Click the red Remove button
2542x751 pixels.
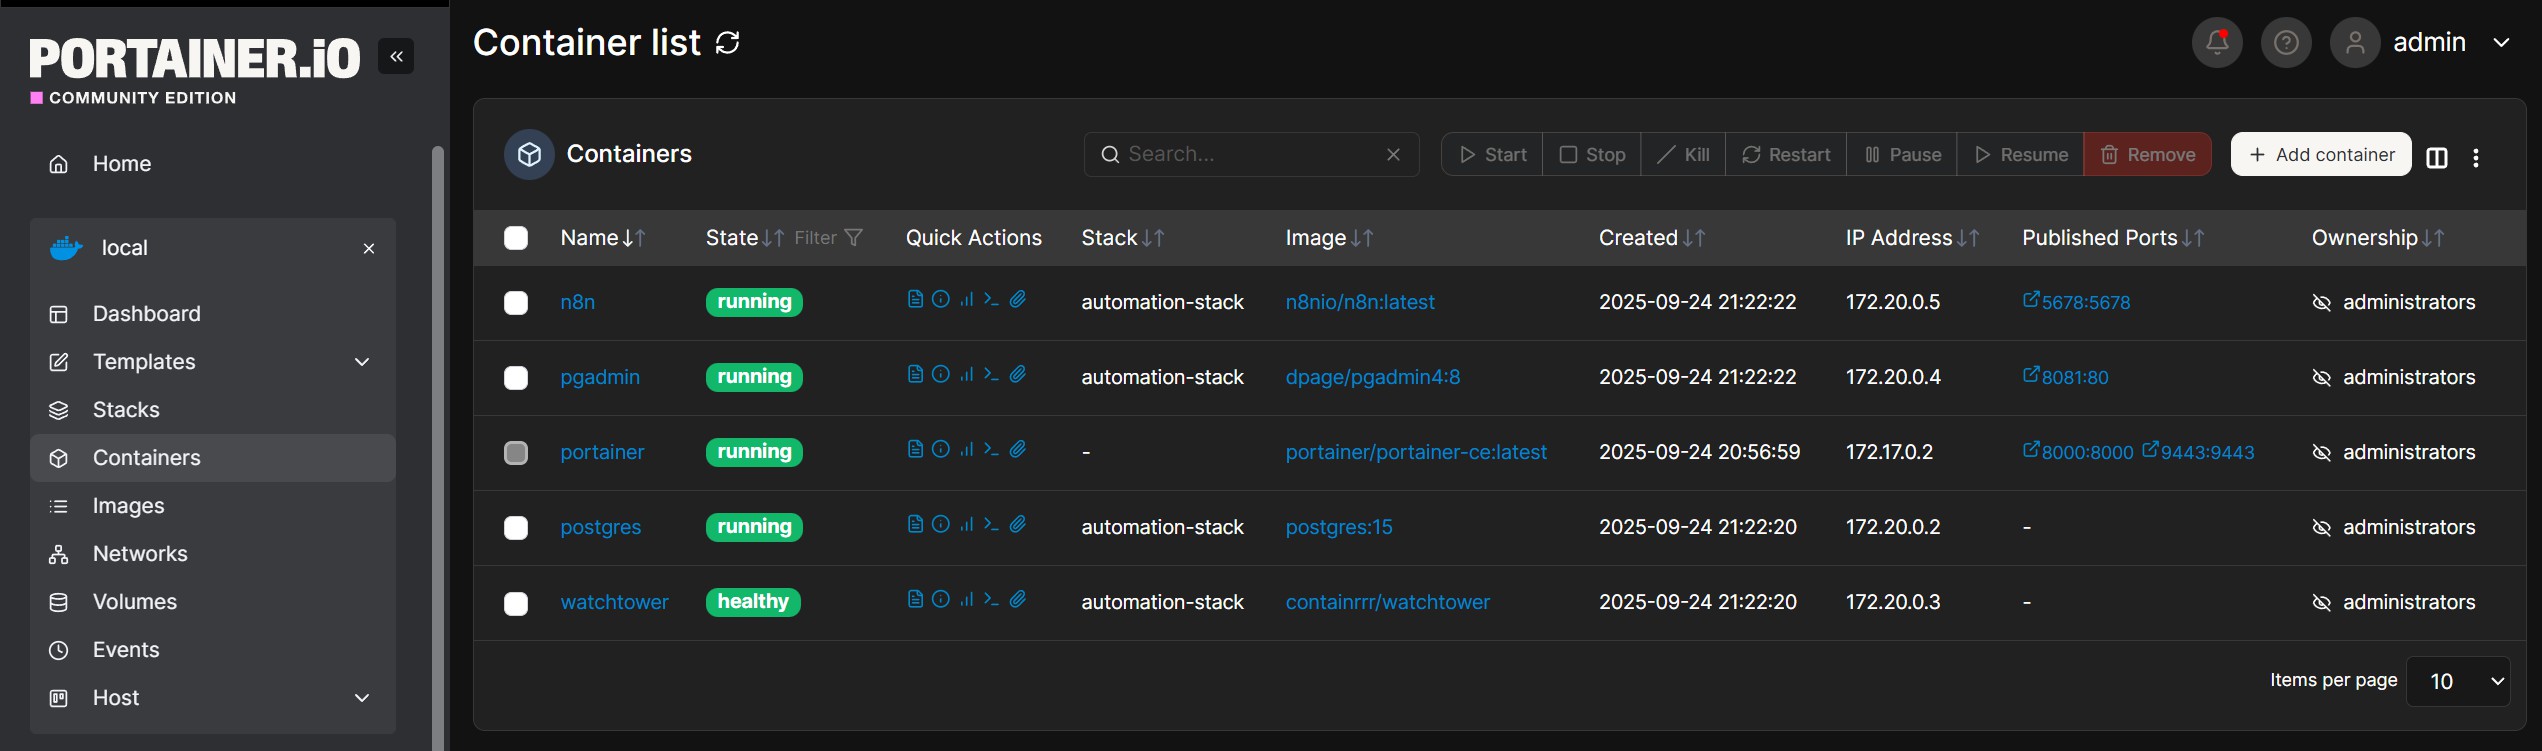point(2147,154)
